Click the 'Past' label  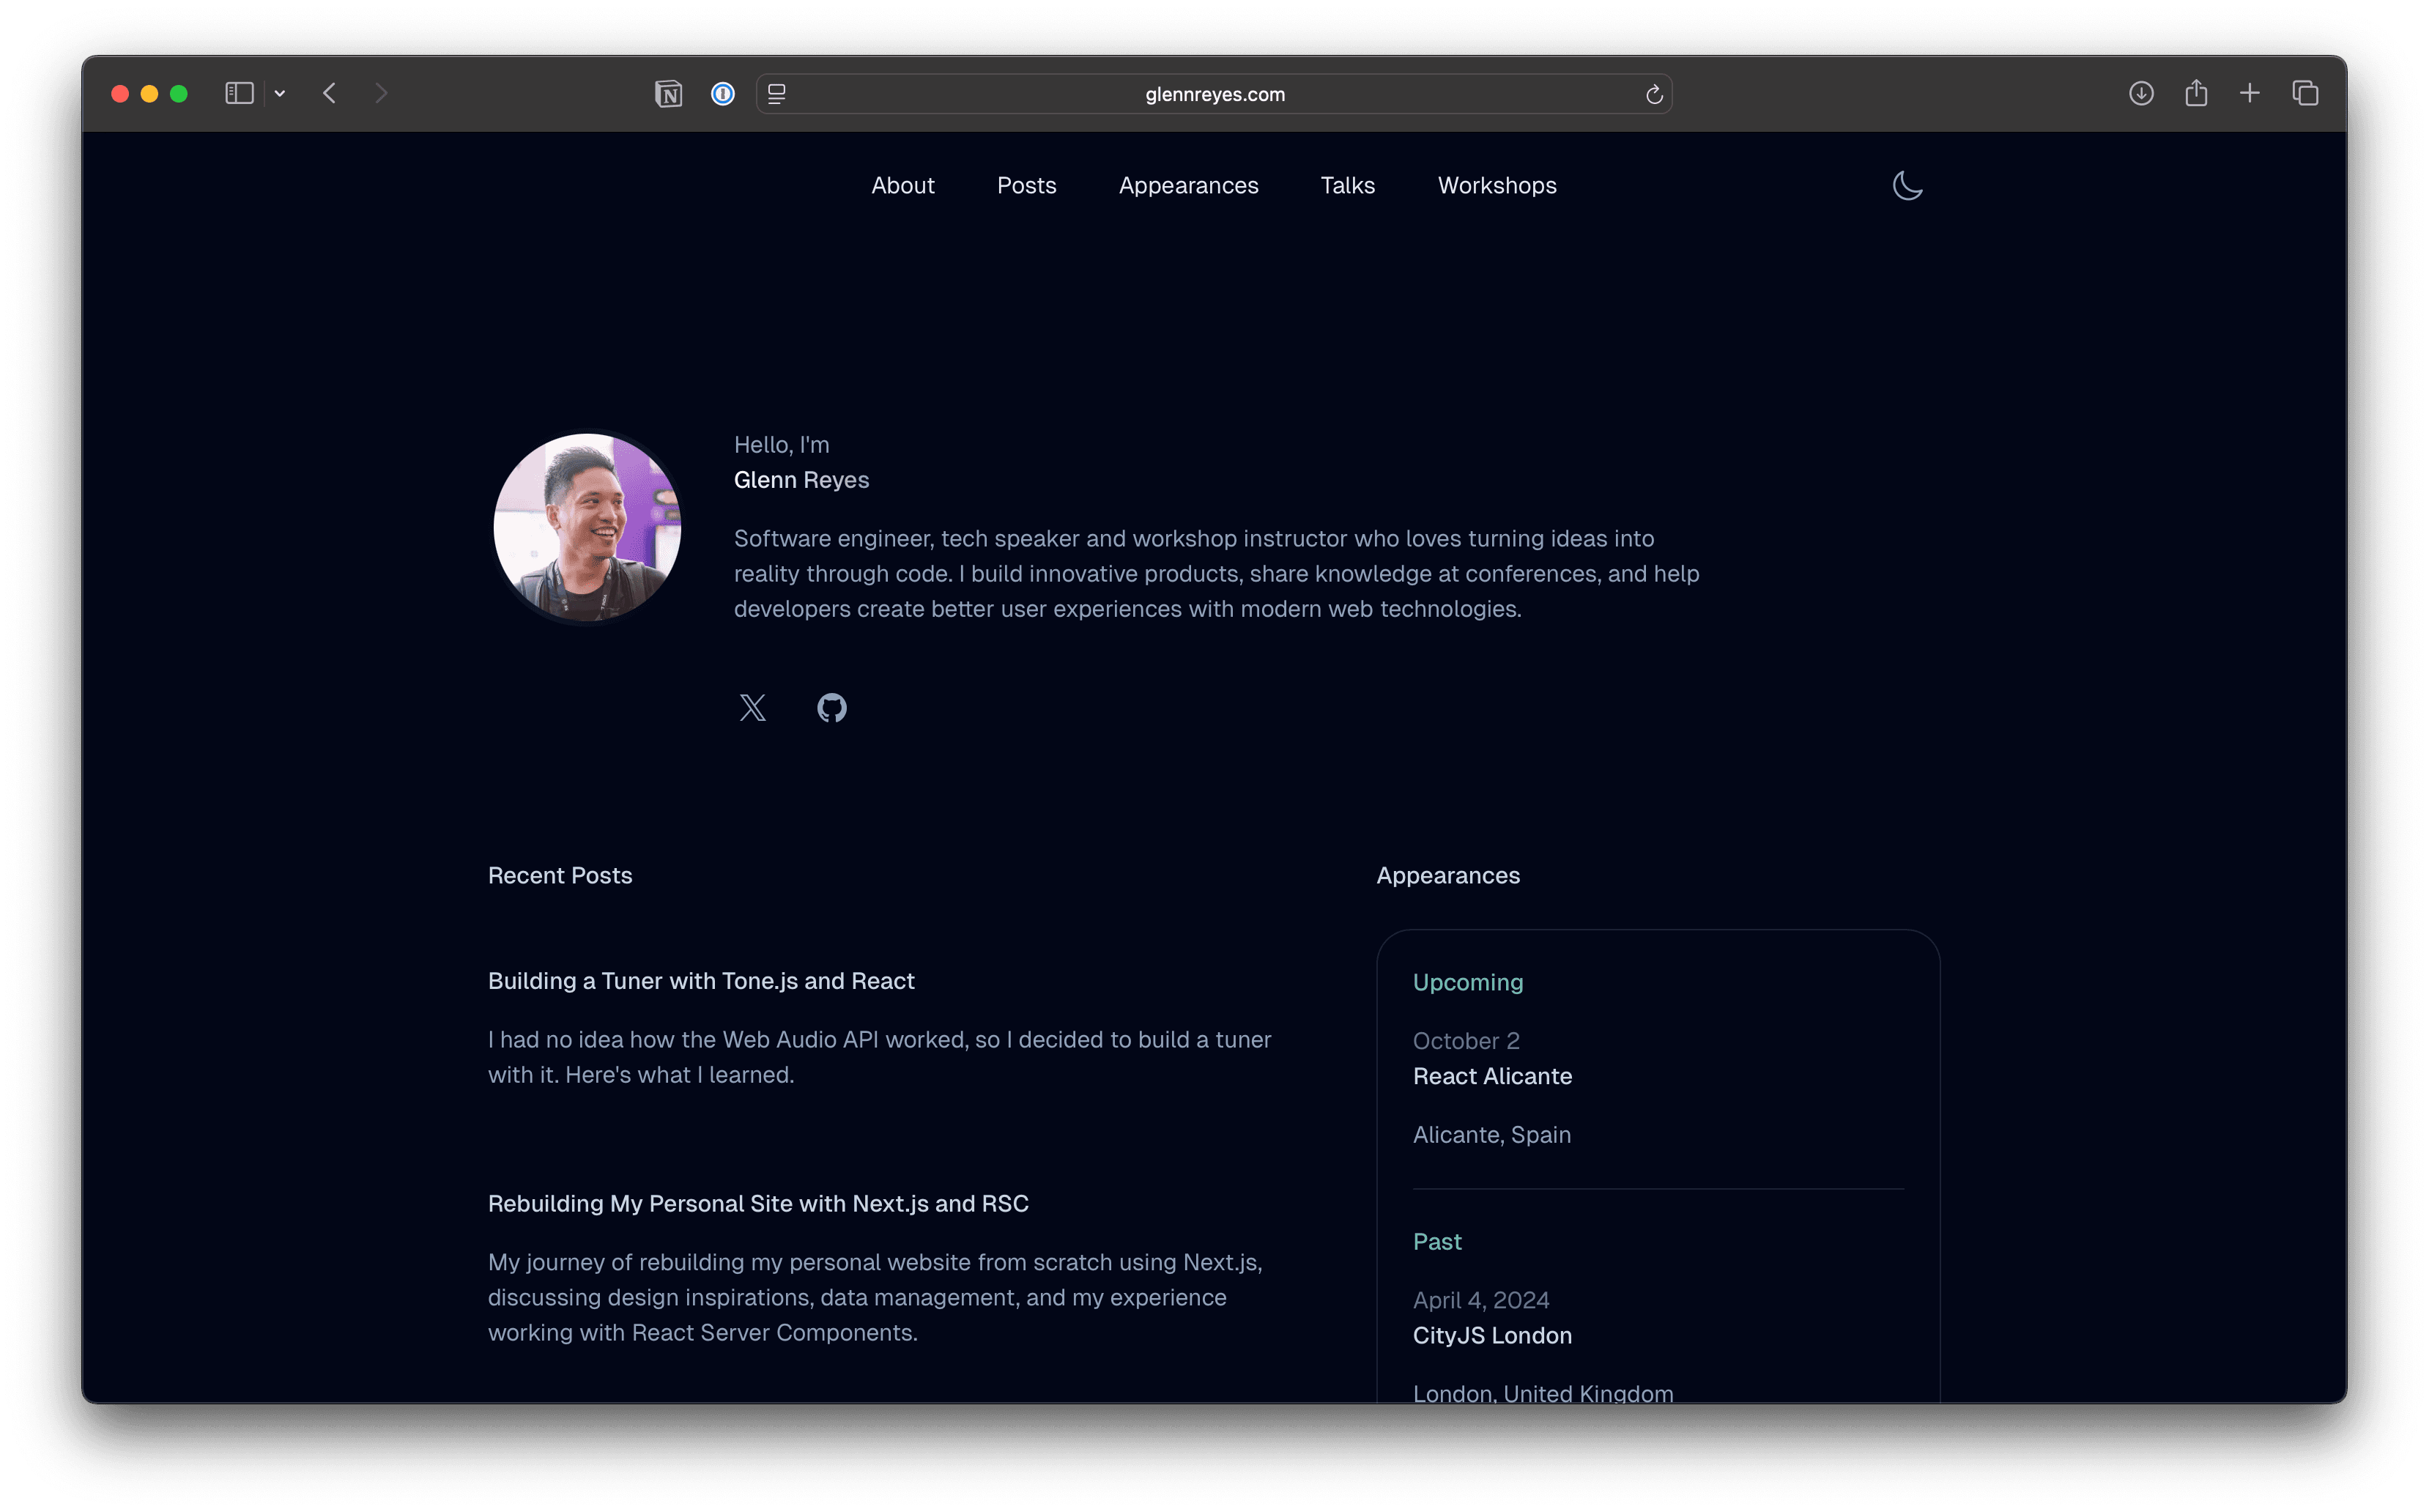tap(1437, 1241)
